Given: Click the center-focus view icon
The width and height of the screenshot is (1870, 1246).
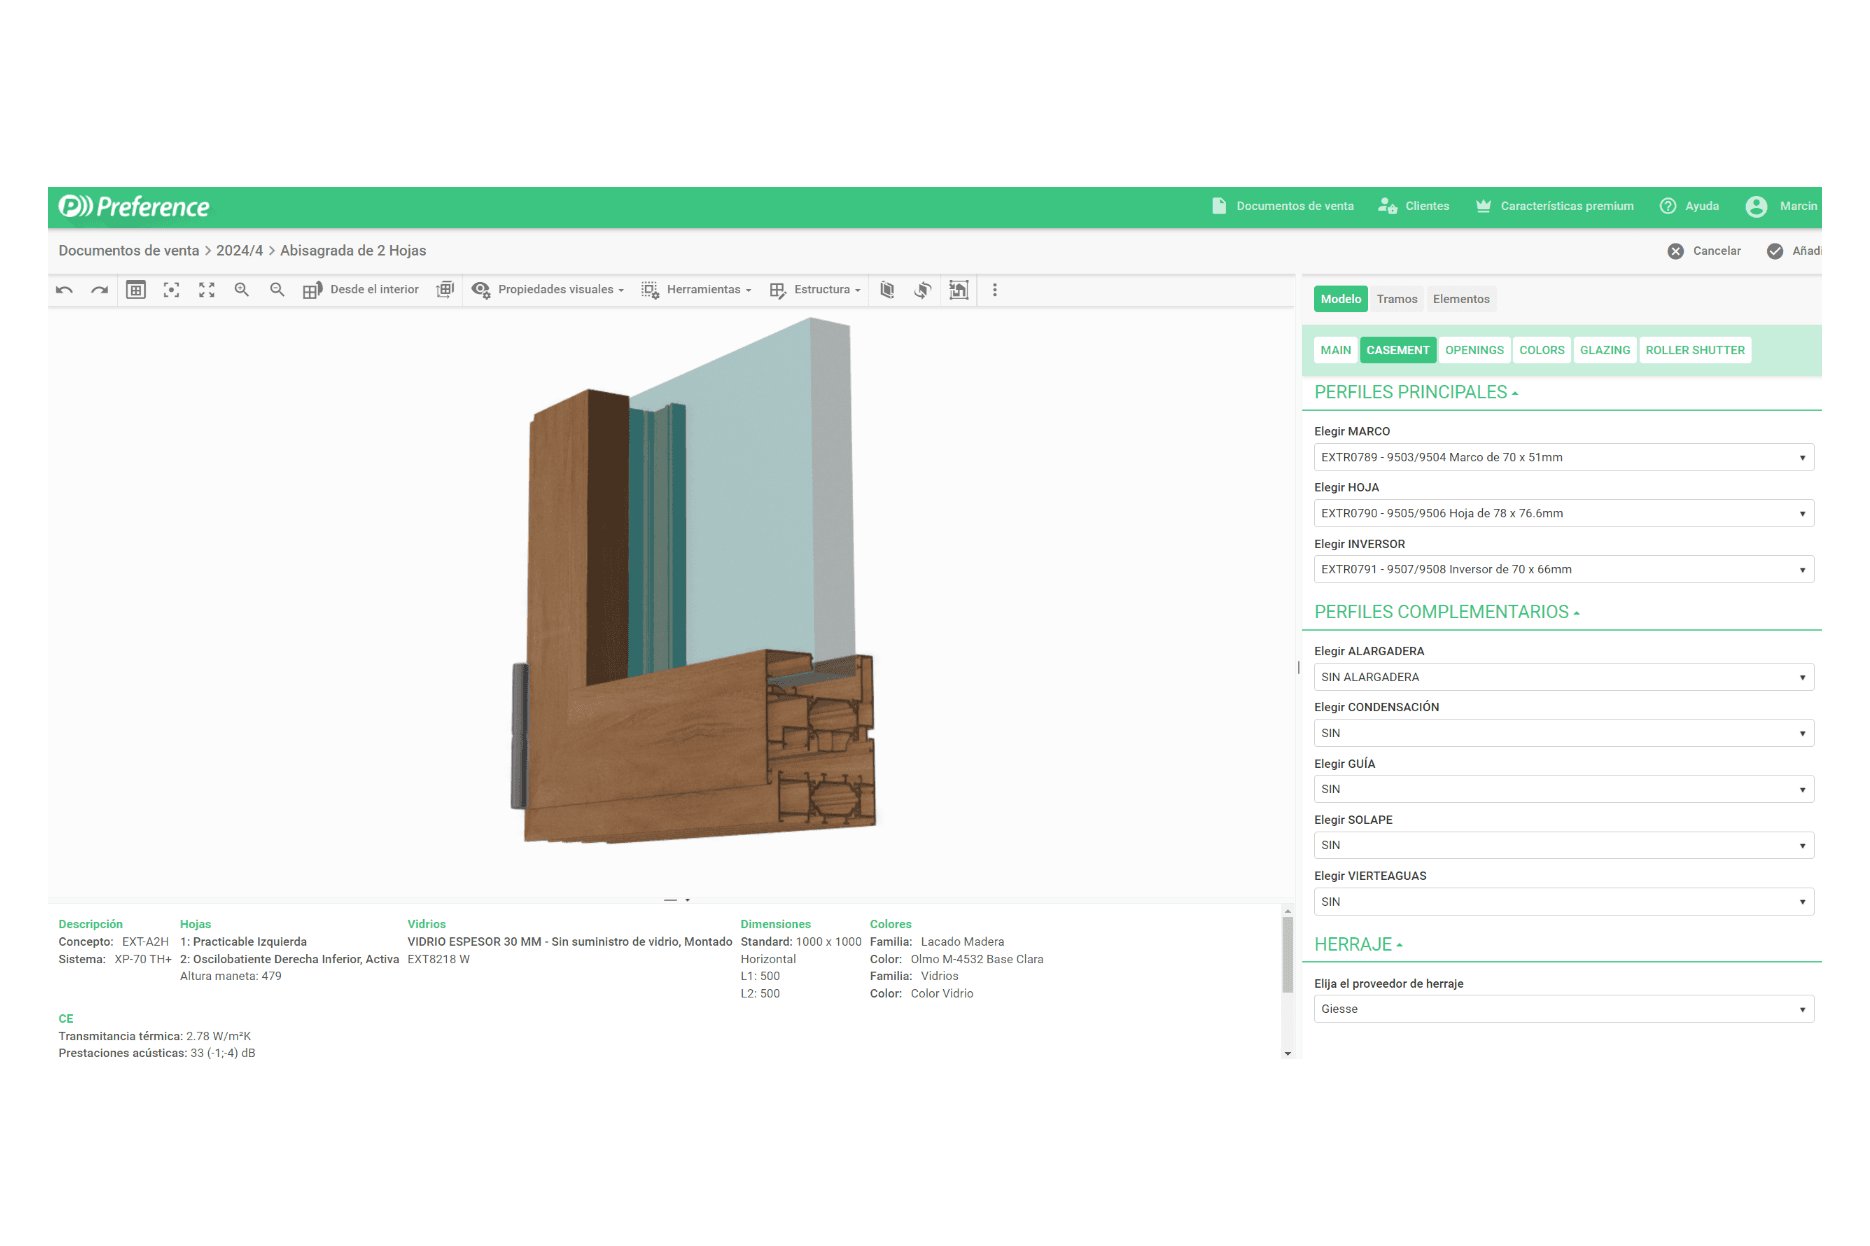Looking at the screenshot, I should [x=172, y=290].
